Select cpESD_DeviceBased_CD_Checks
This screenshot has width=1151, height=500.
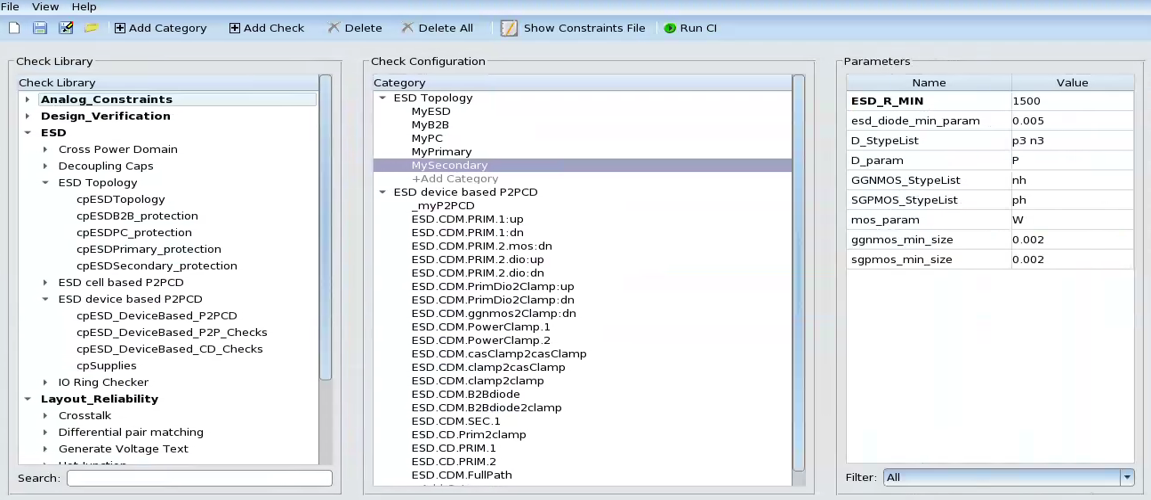pos(170,349)
